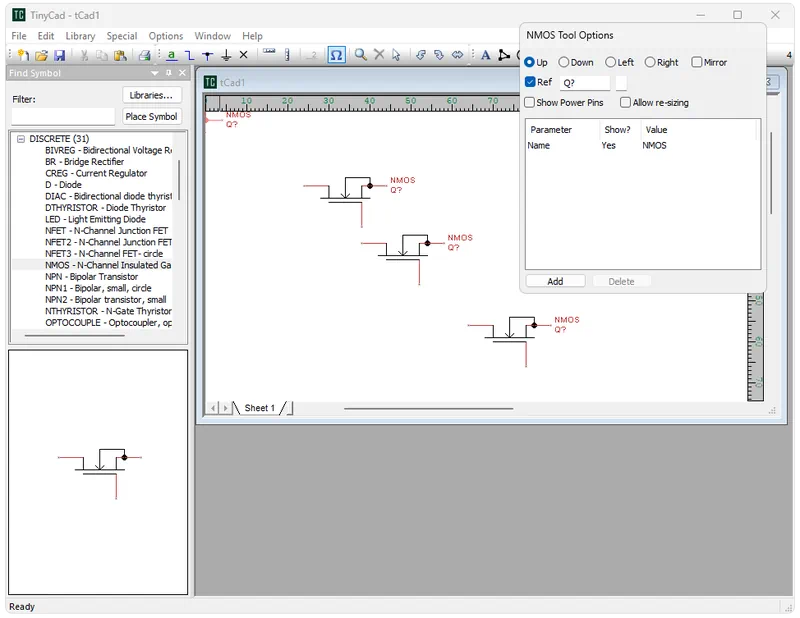Close the Find Symbol panel
Screen dimensions: 800x618
click(x=182, y=73)
